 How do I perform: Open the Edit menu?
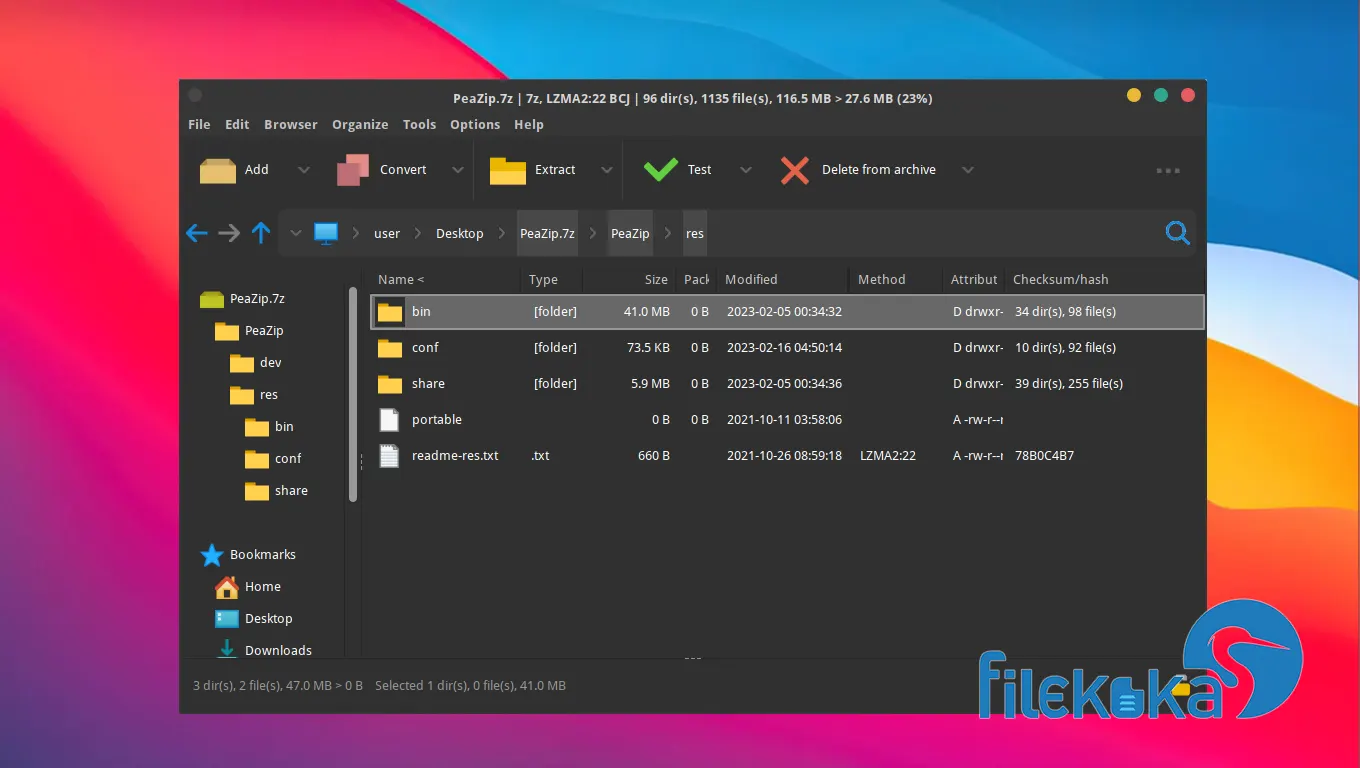237,124
